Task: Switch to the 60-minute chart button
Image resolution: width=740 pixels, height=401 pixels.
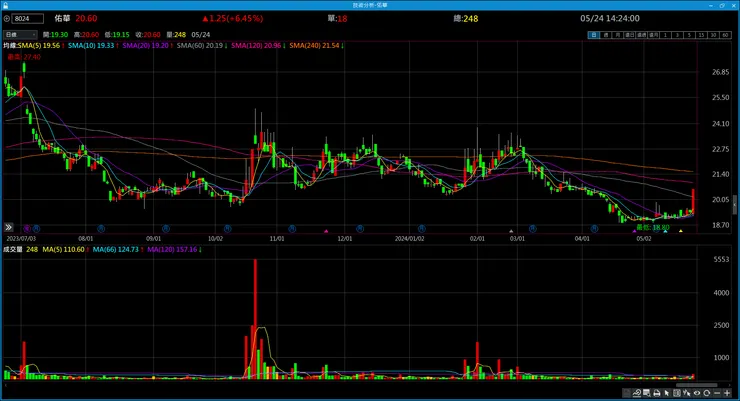Action: [x=725, y=35]
